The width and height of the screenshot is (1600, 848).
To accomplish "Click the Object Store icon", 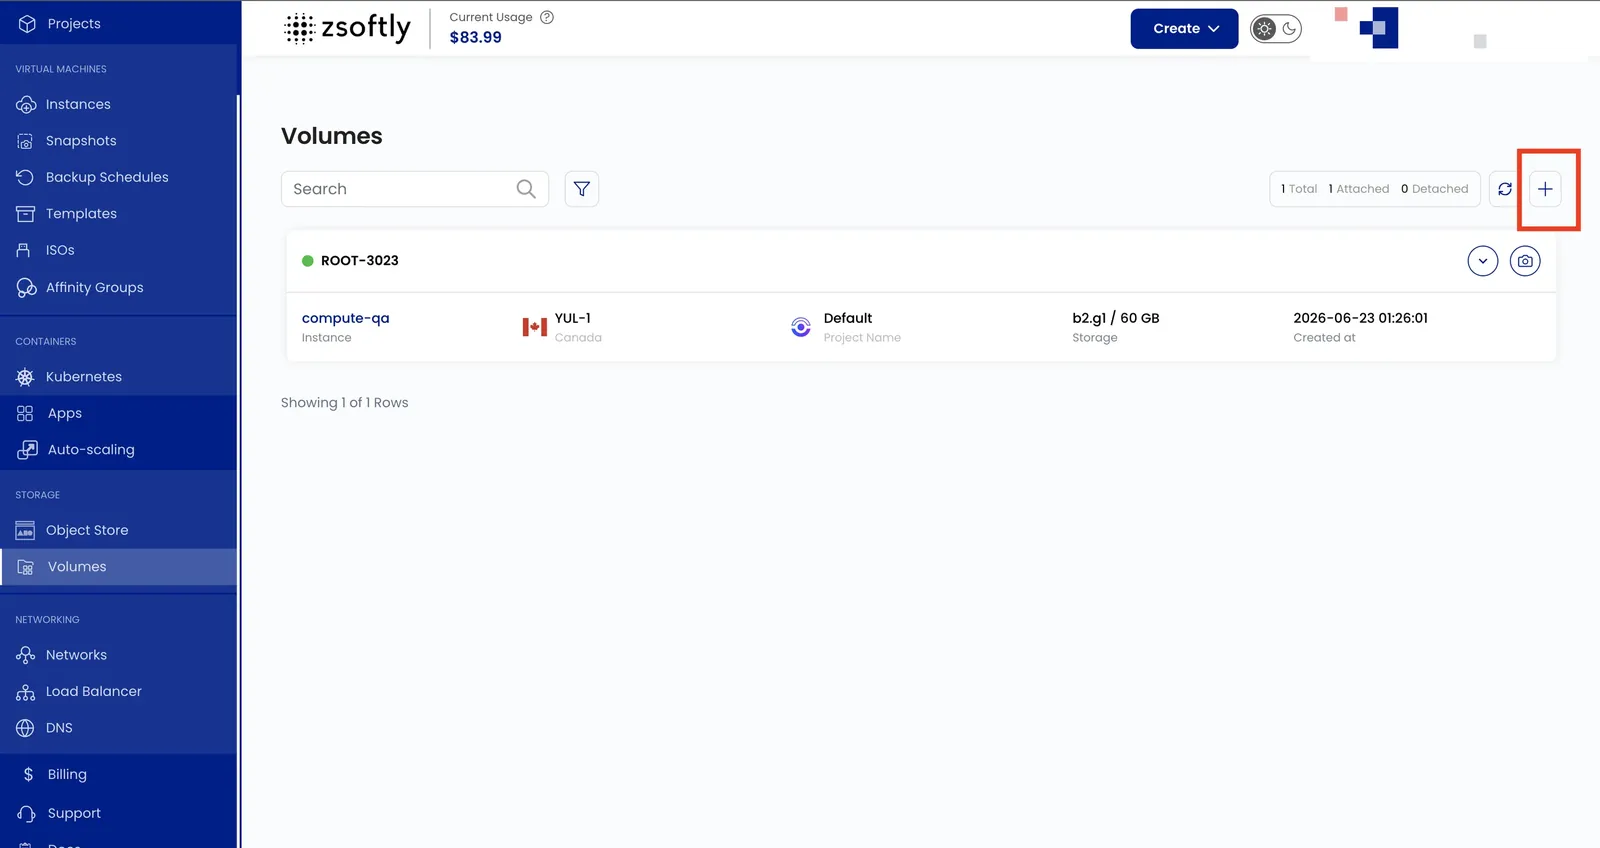I will (26, 530).
